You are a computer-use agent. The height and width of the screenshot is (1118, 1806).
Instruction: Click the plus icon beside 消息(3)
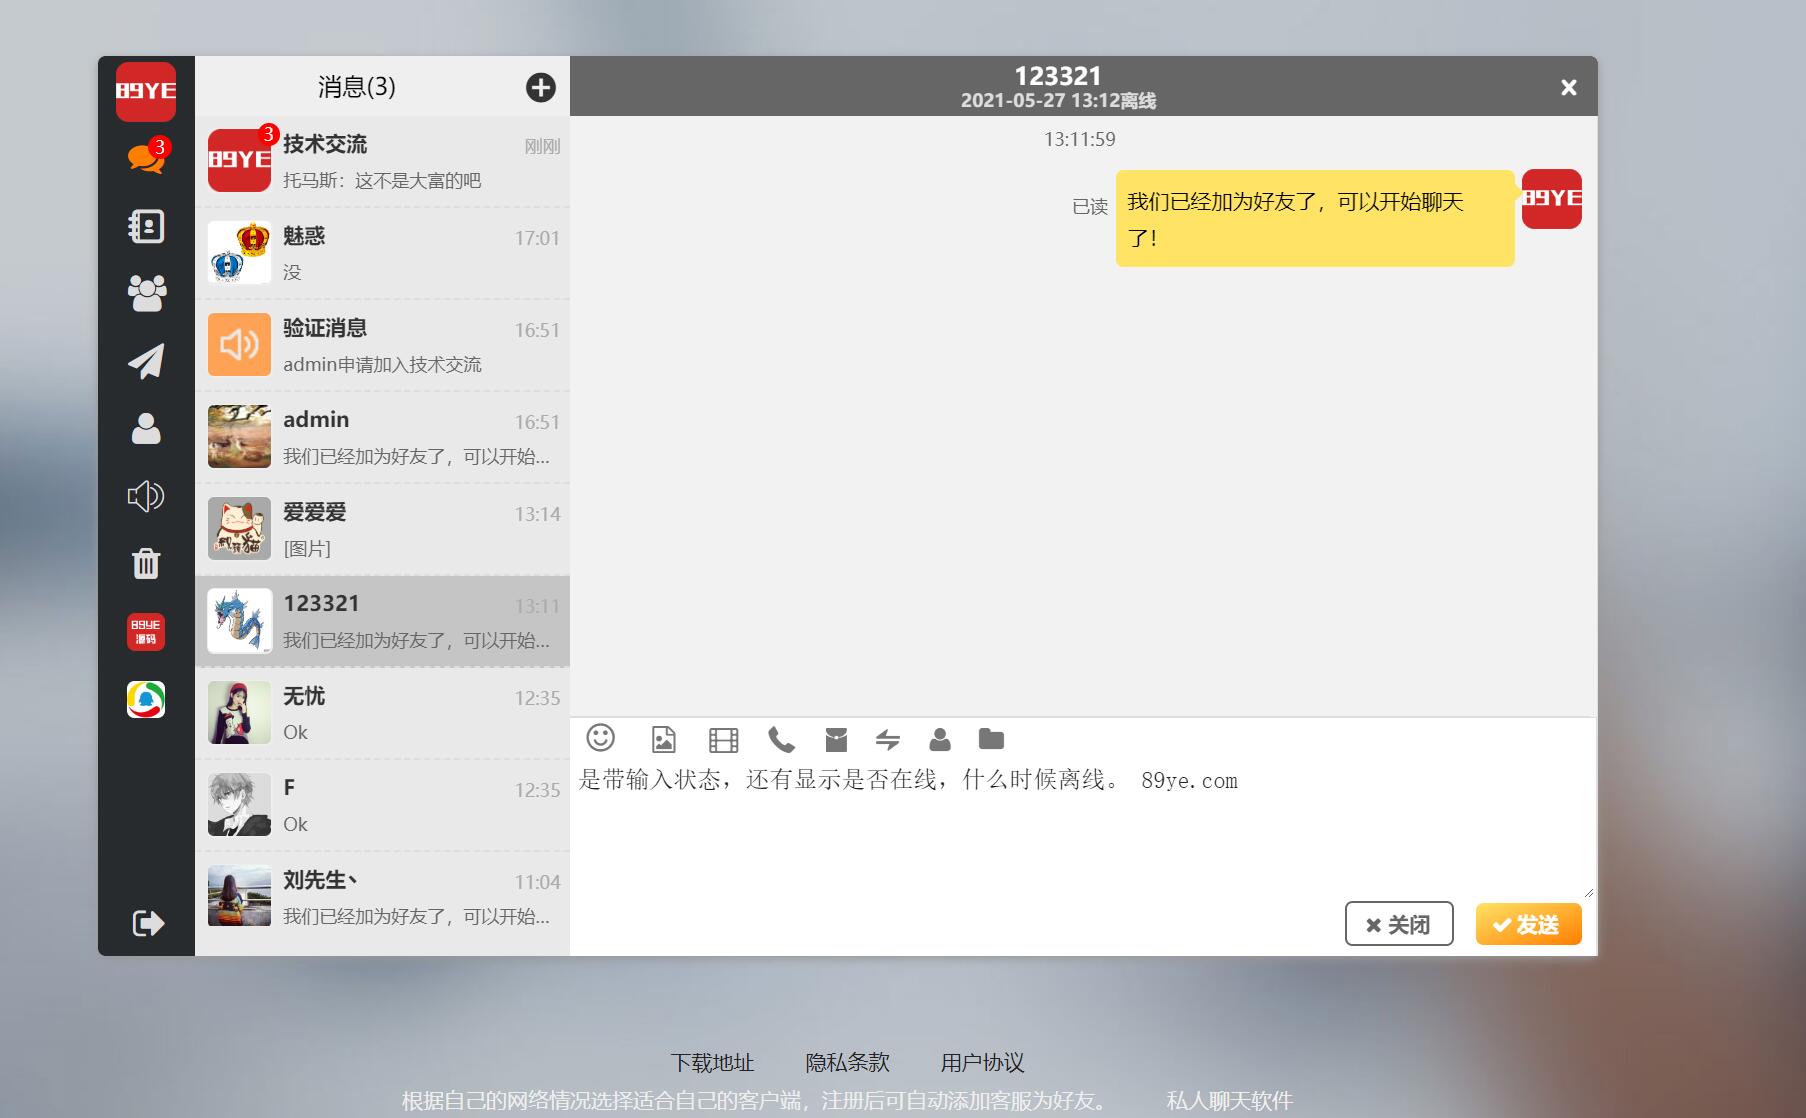coord(540,88)
